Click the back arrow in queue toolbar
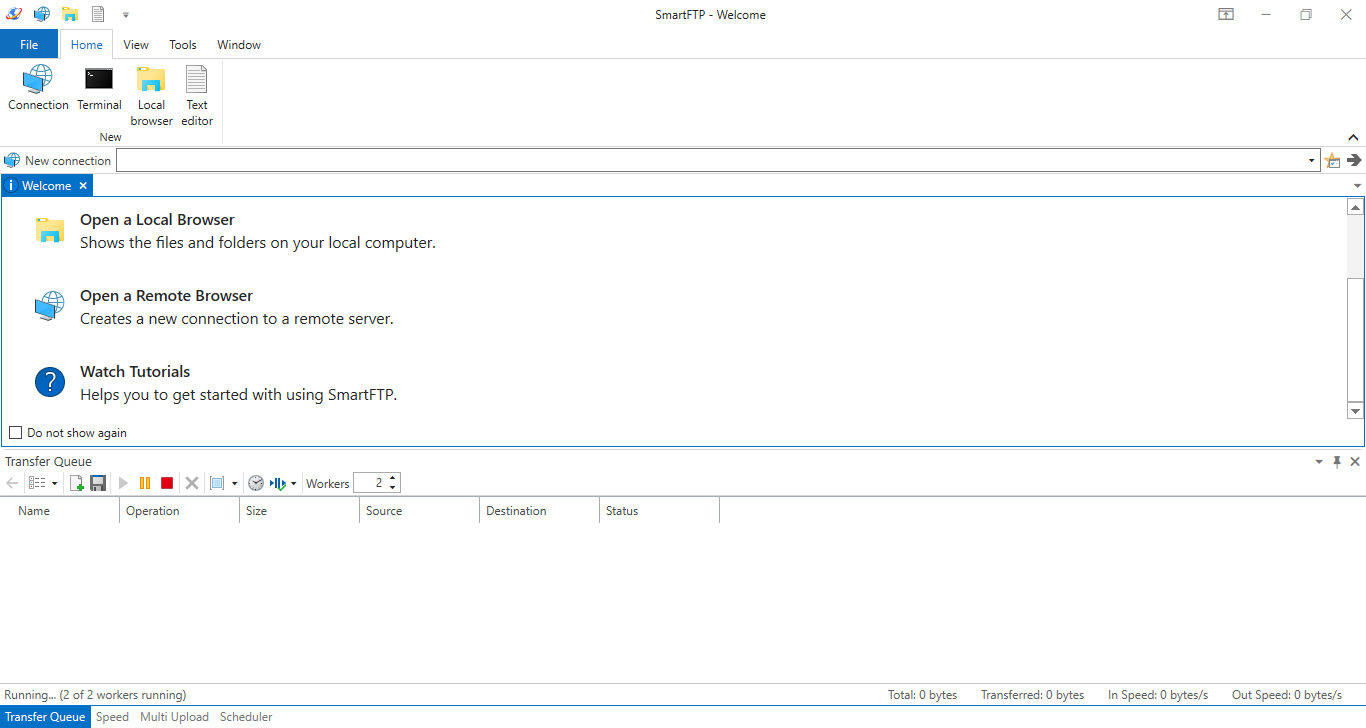Viewport: 1366px width, 728px height. coord(12,483)
